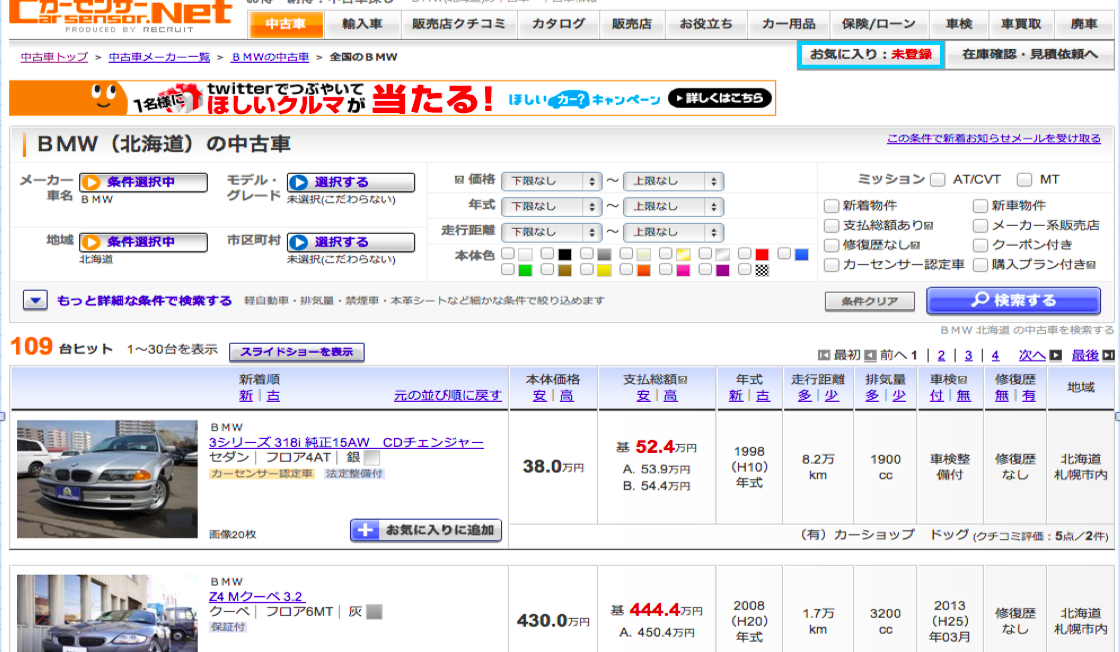Viewport: 1120px width, 652px height.
Task: Open the silver BMW 318i thumbnail photo
Action: point(107,478)
